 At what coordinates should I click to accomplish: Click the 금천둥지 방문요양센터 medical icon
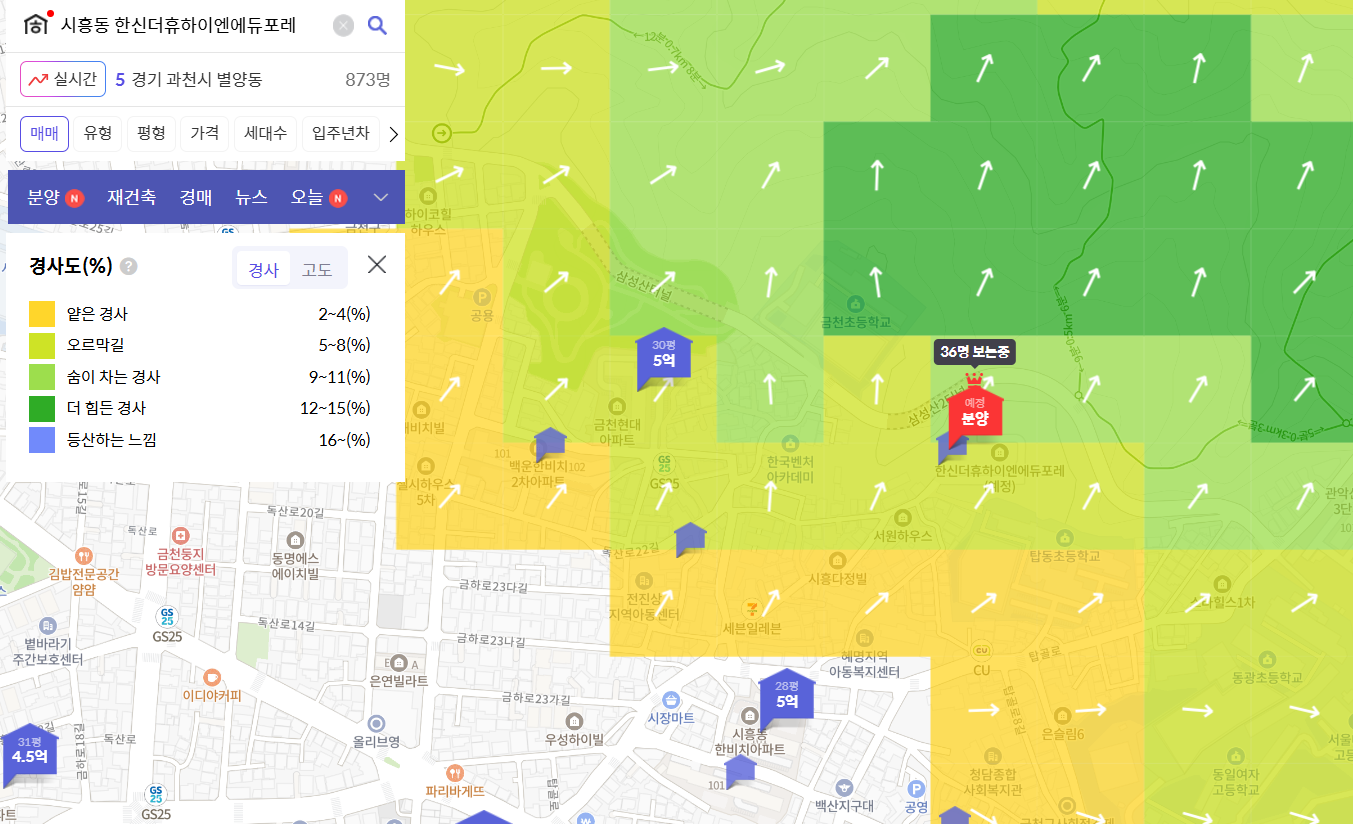tap(180, 535)
